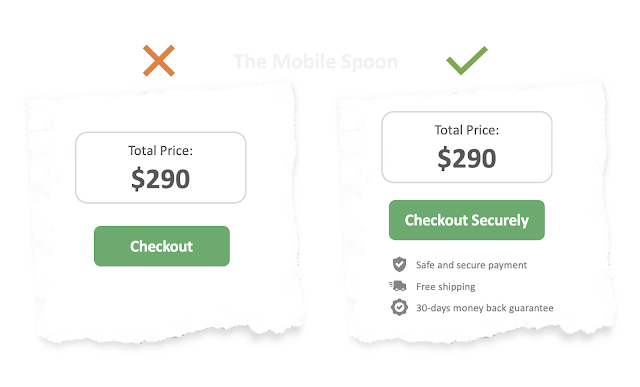Click the $290 amount in left card
The height and width of the screenshot is (387, 640).
[x=160, y=179]
